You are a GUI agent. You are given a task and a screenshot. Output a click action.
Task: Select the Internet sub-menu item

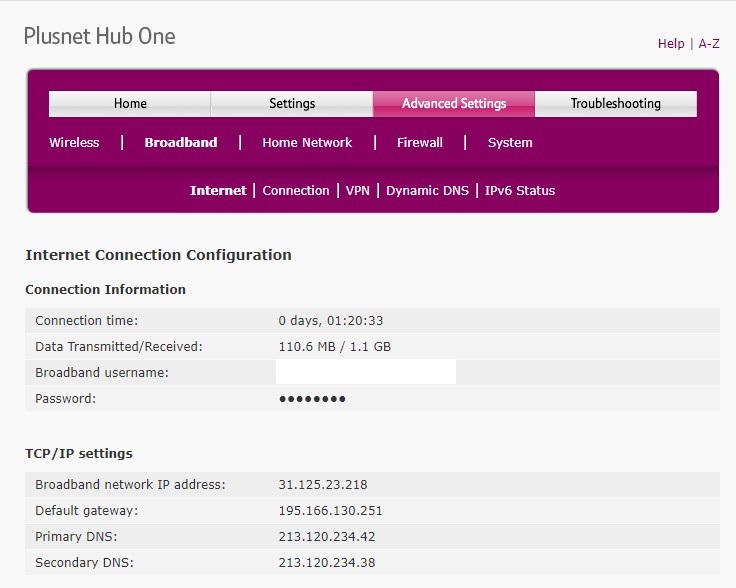[x=218, y=191]
